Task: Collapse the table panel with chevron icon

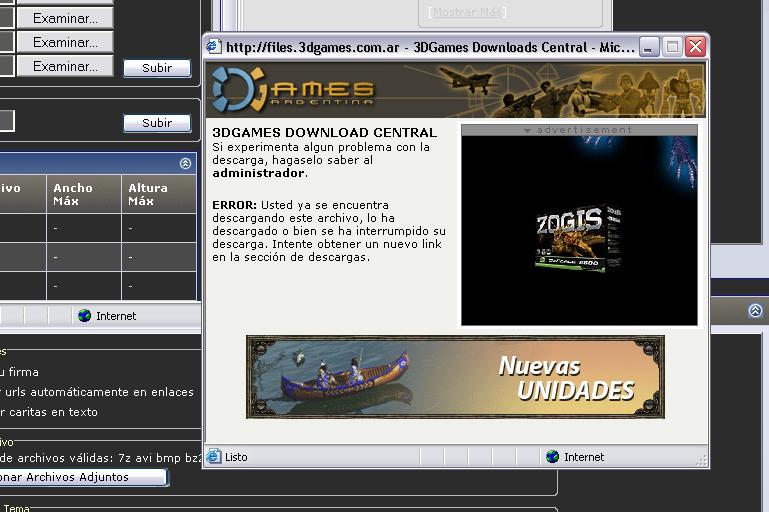Action: [x=185, y=163]
